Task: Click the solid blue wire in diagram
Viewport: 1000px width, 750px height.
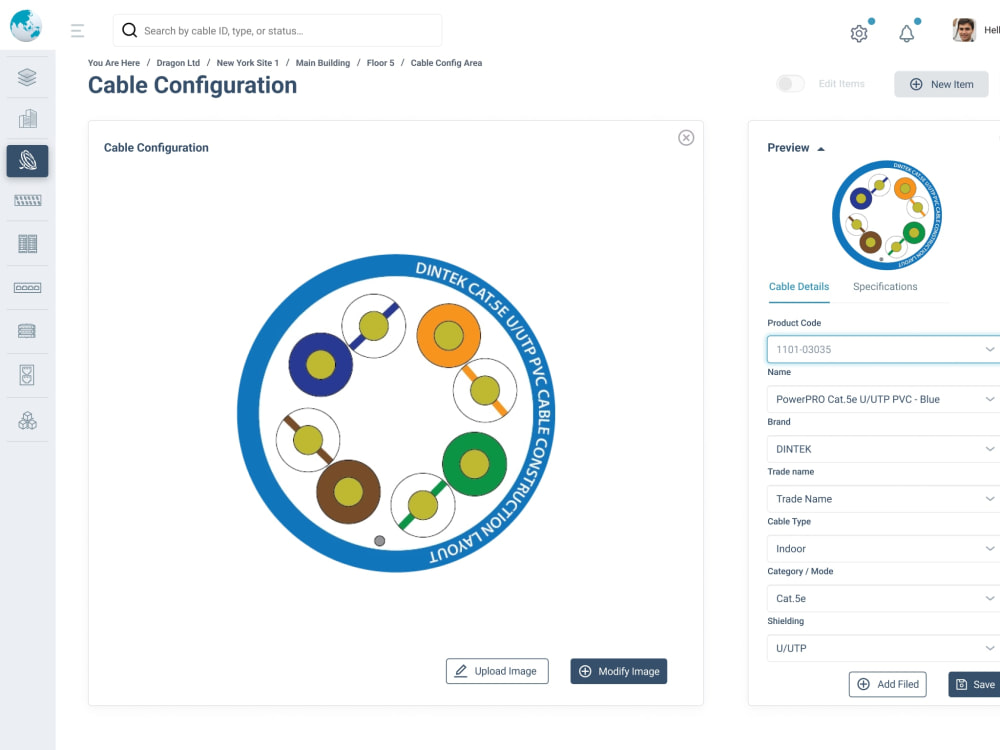Action: pos(321,365)
